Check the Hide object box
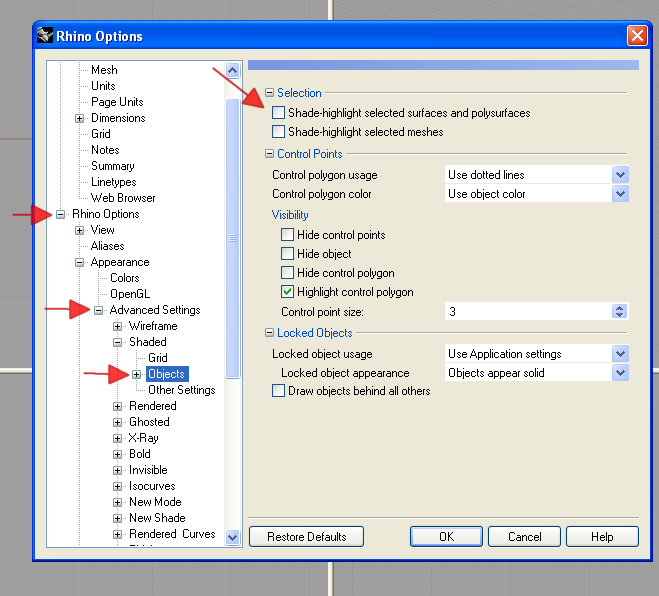Image resolution: width=659 pixels, height=596 pixels. click(287, 253)
